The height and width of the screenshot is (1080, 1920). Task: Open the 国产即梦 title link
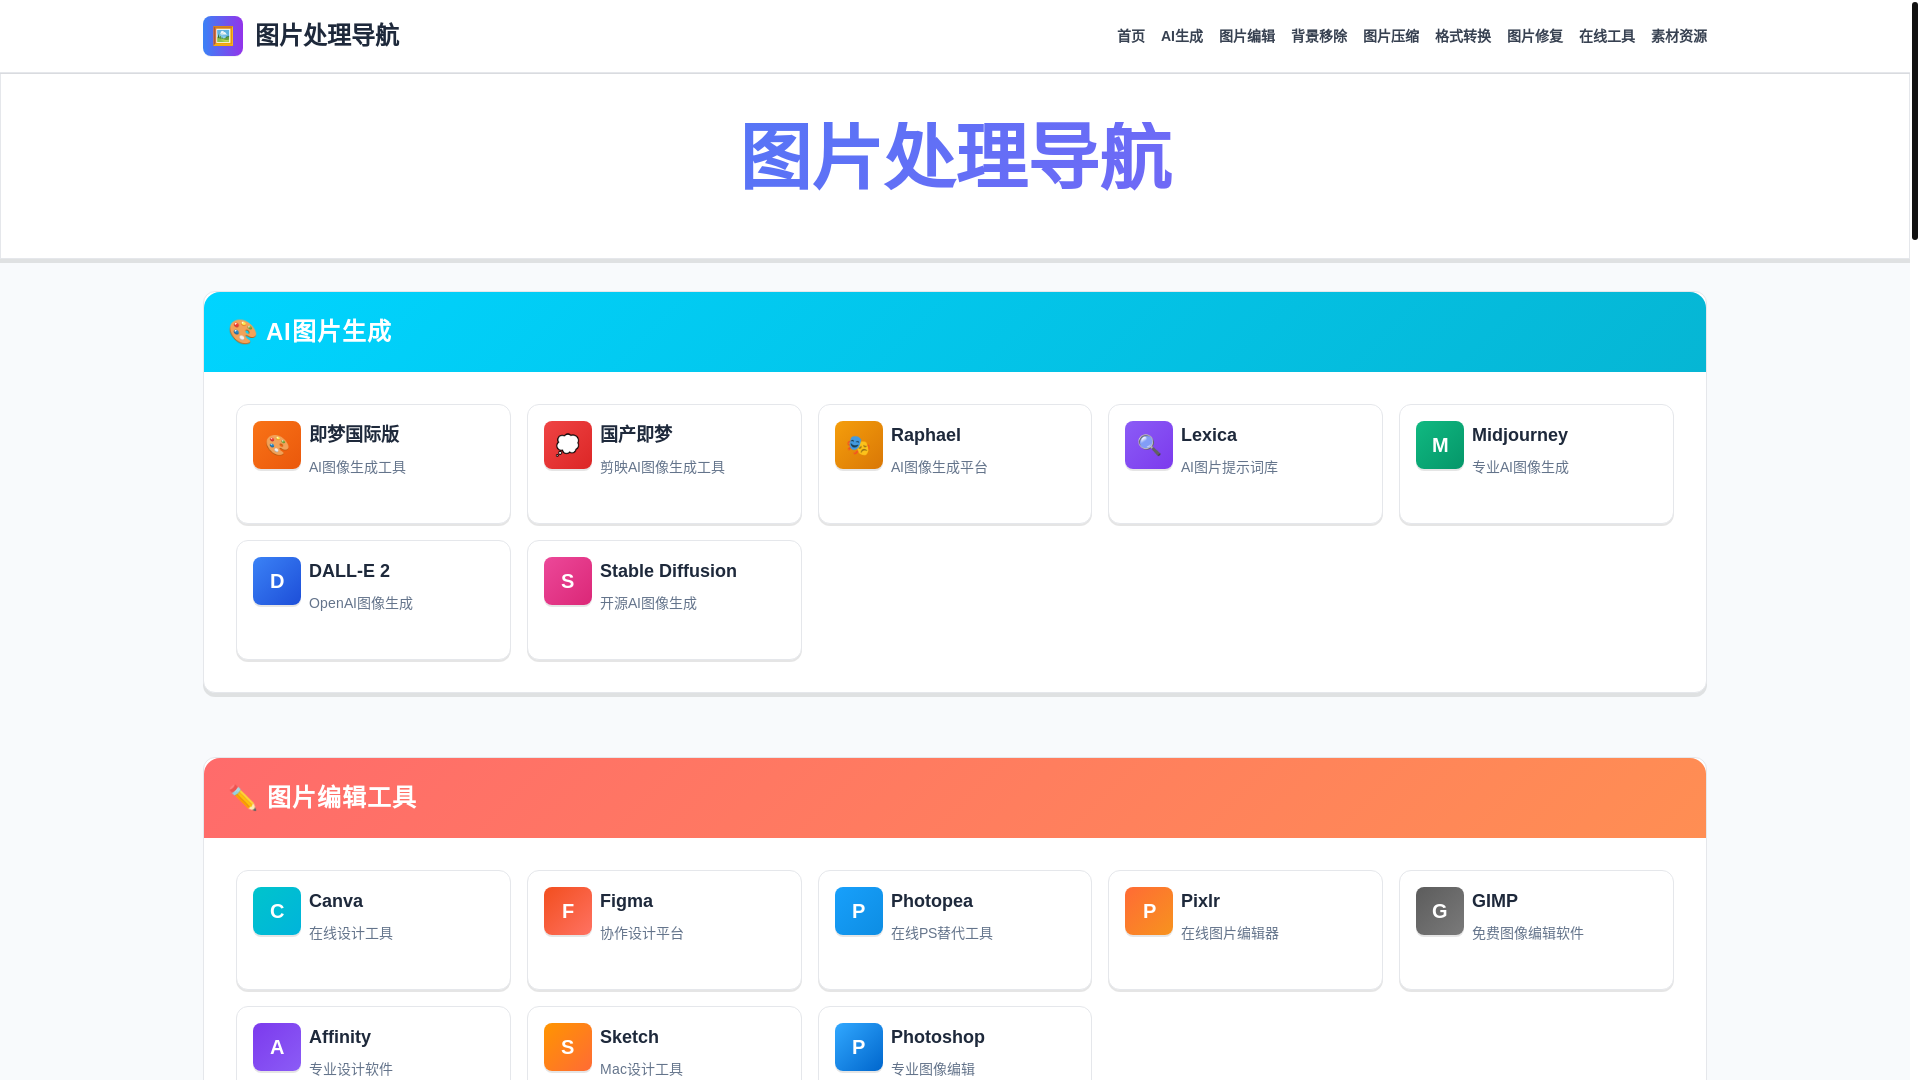(x=636, y=434)
